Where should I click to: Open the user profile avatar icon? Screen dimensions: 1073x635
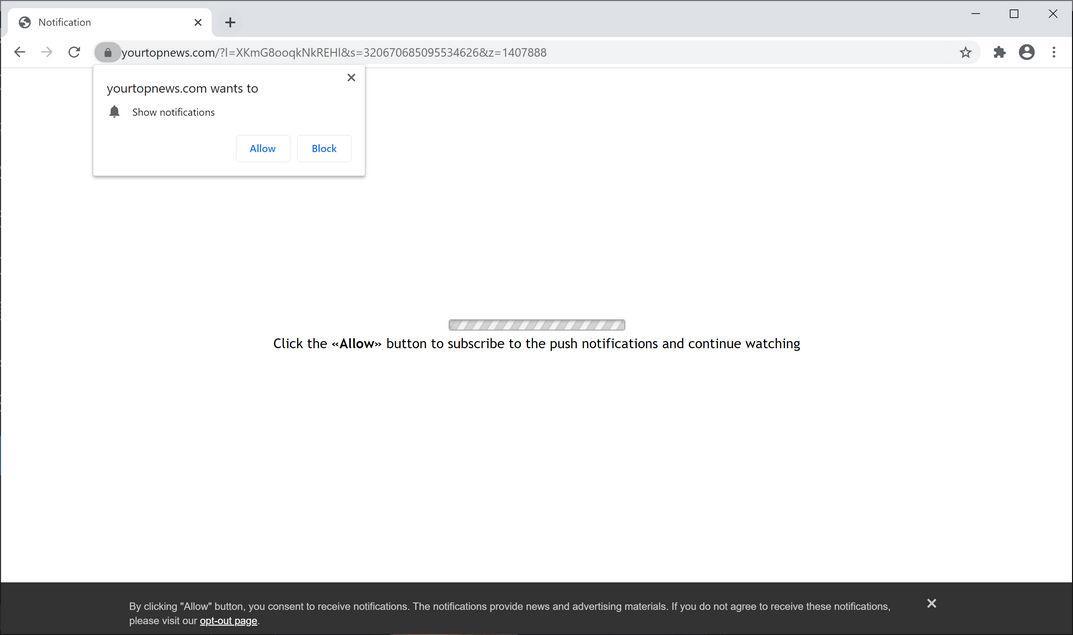pos(1026,52)
